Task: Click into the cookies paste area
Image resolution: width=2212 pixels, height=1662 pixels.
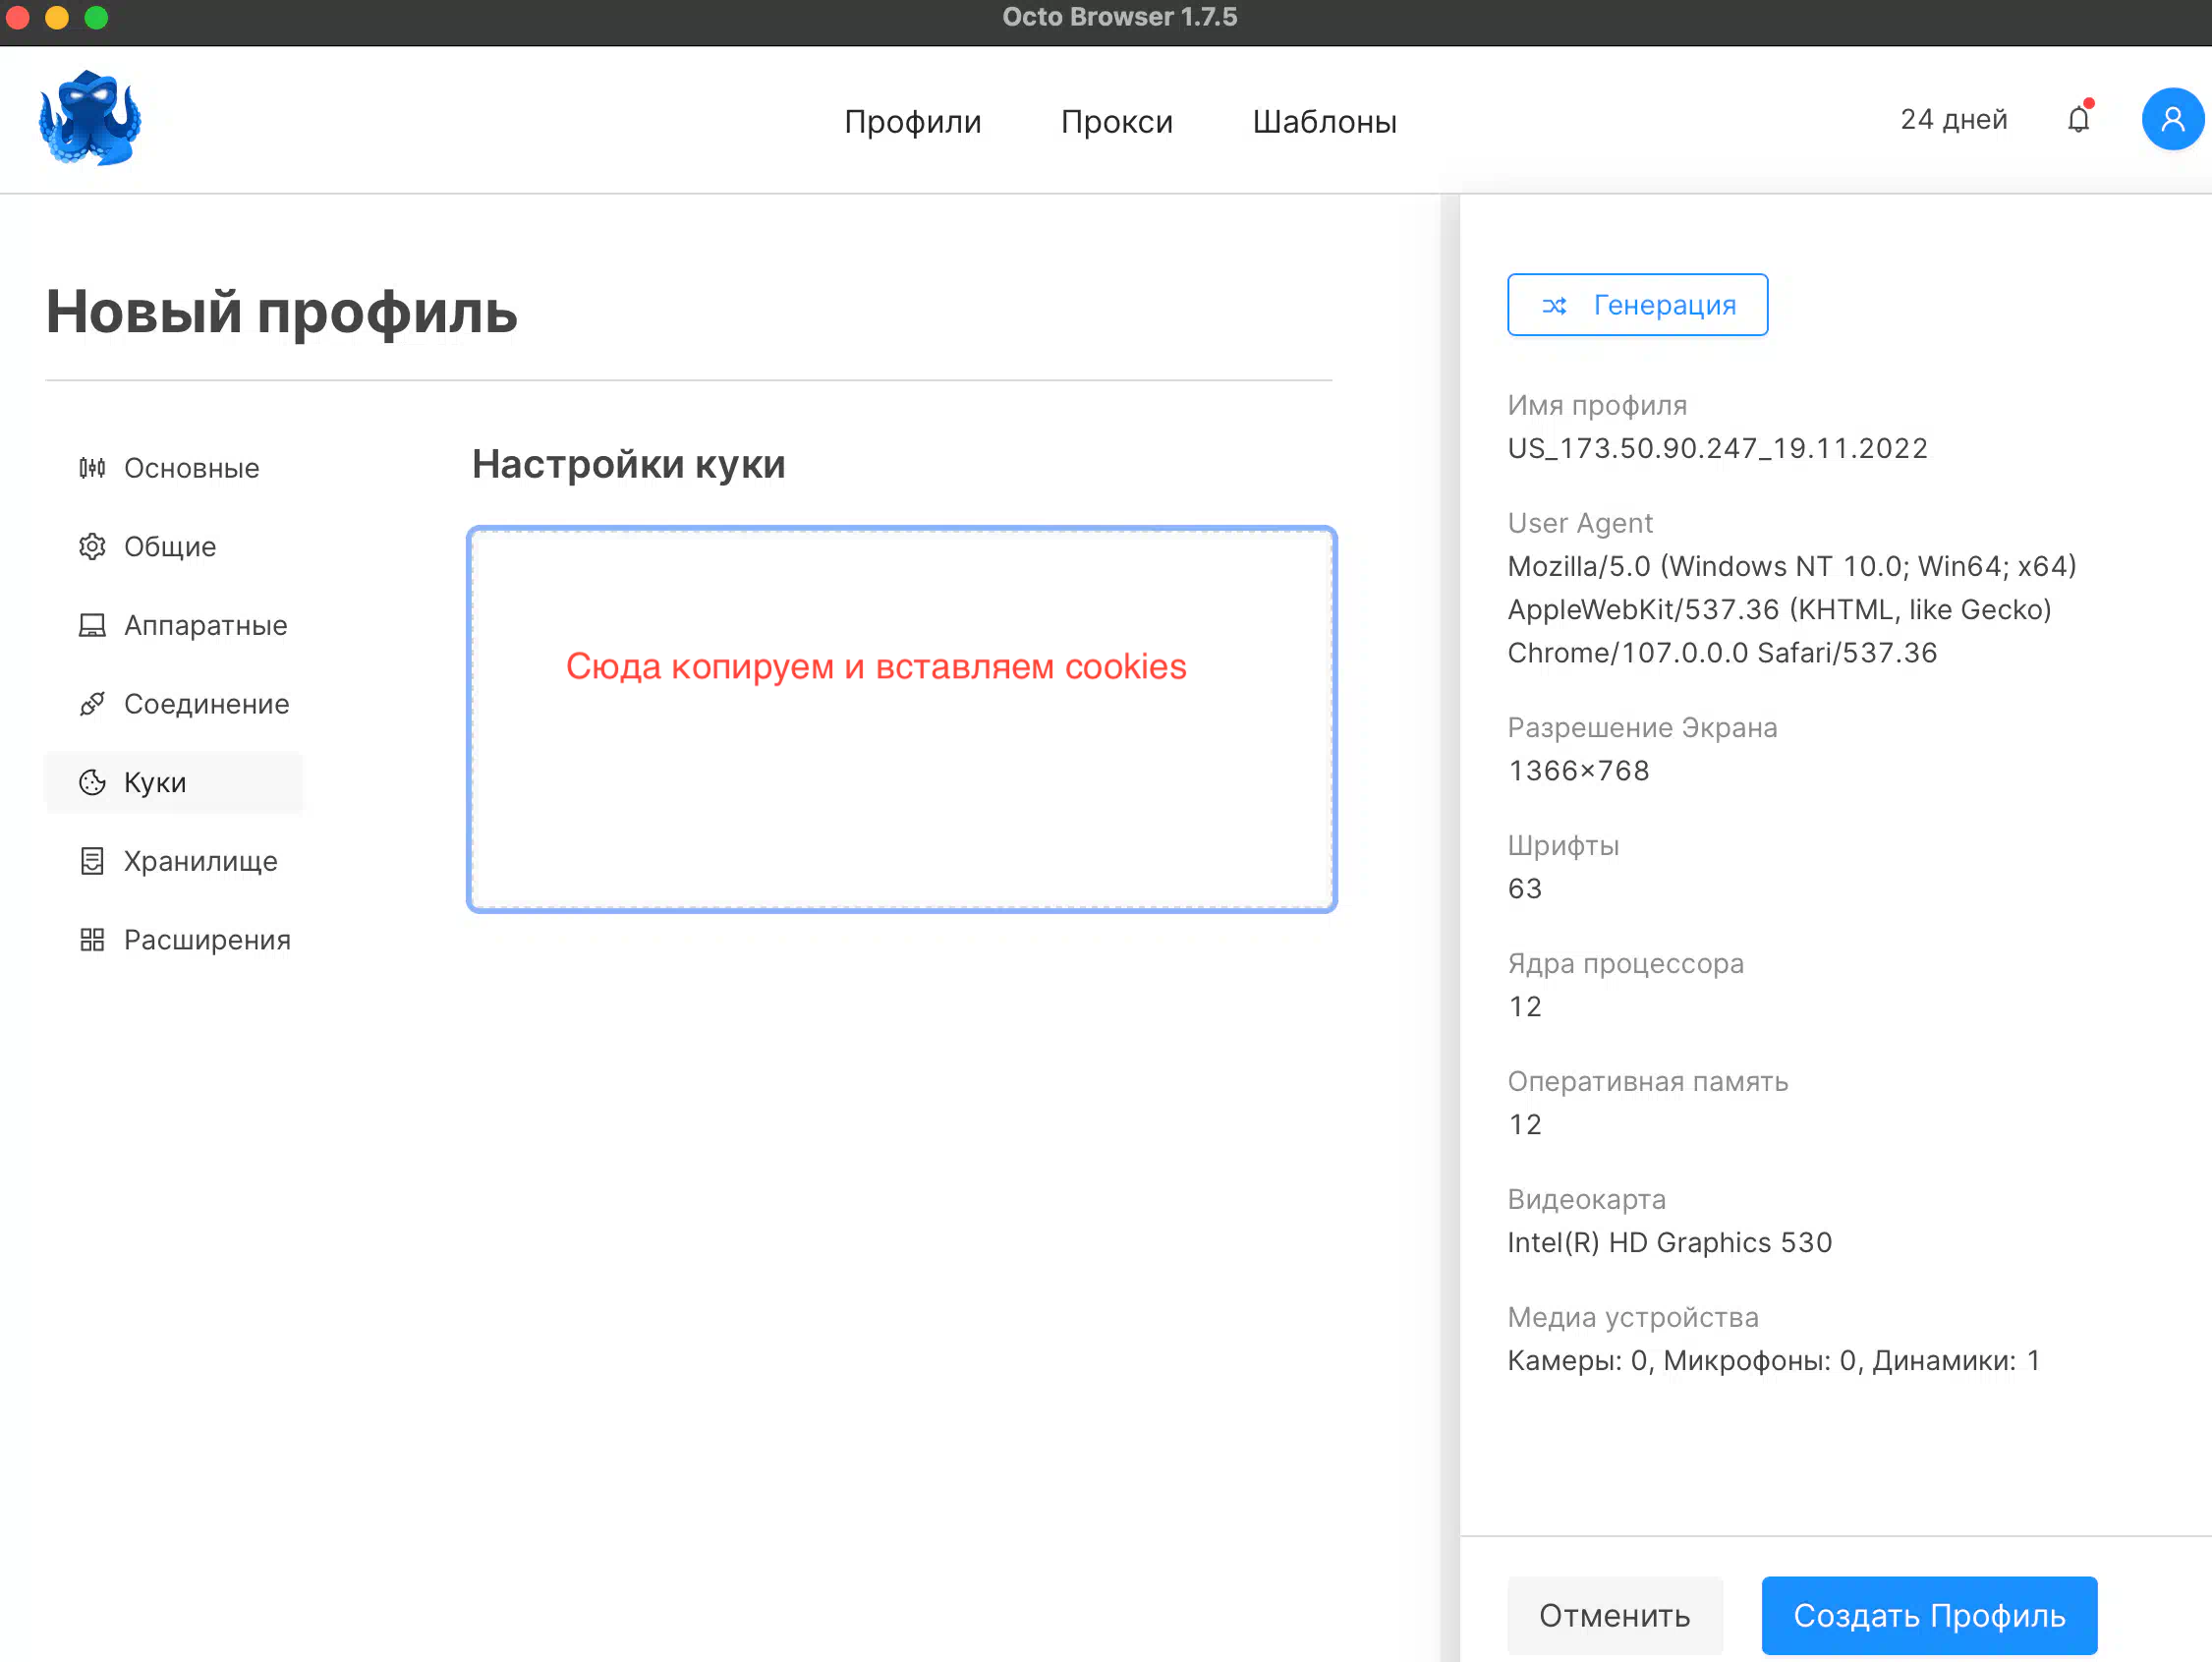Action: (901, 719)
